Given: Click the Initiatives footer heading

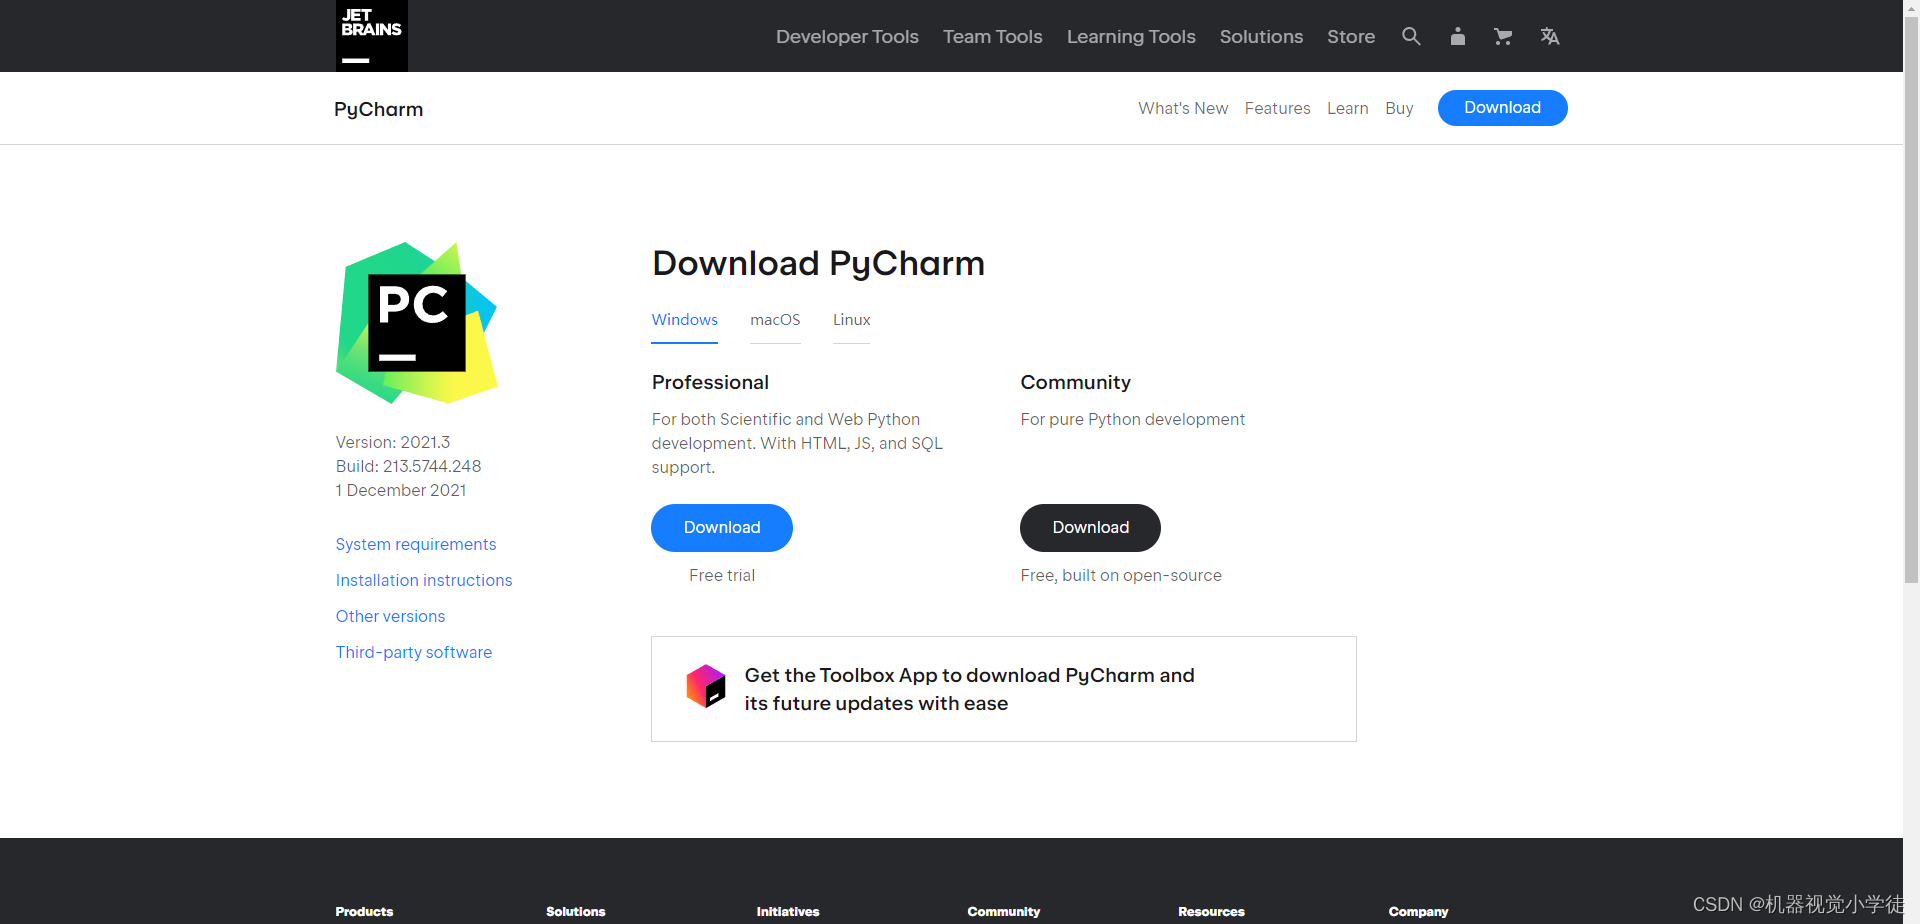Looking at the screenshot, I should coord(788,912).
